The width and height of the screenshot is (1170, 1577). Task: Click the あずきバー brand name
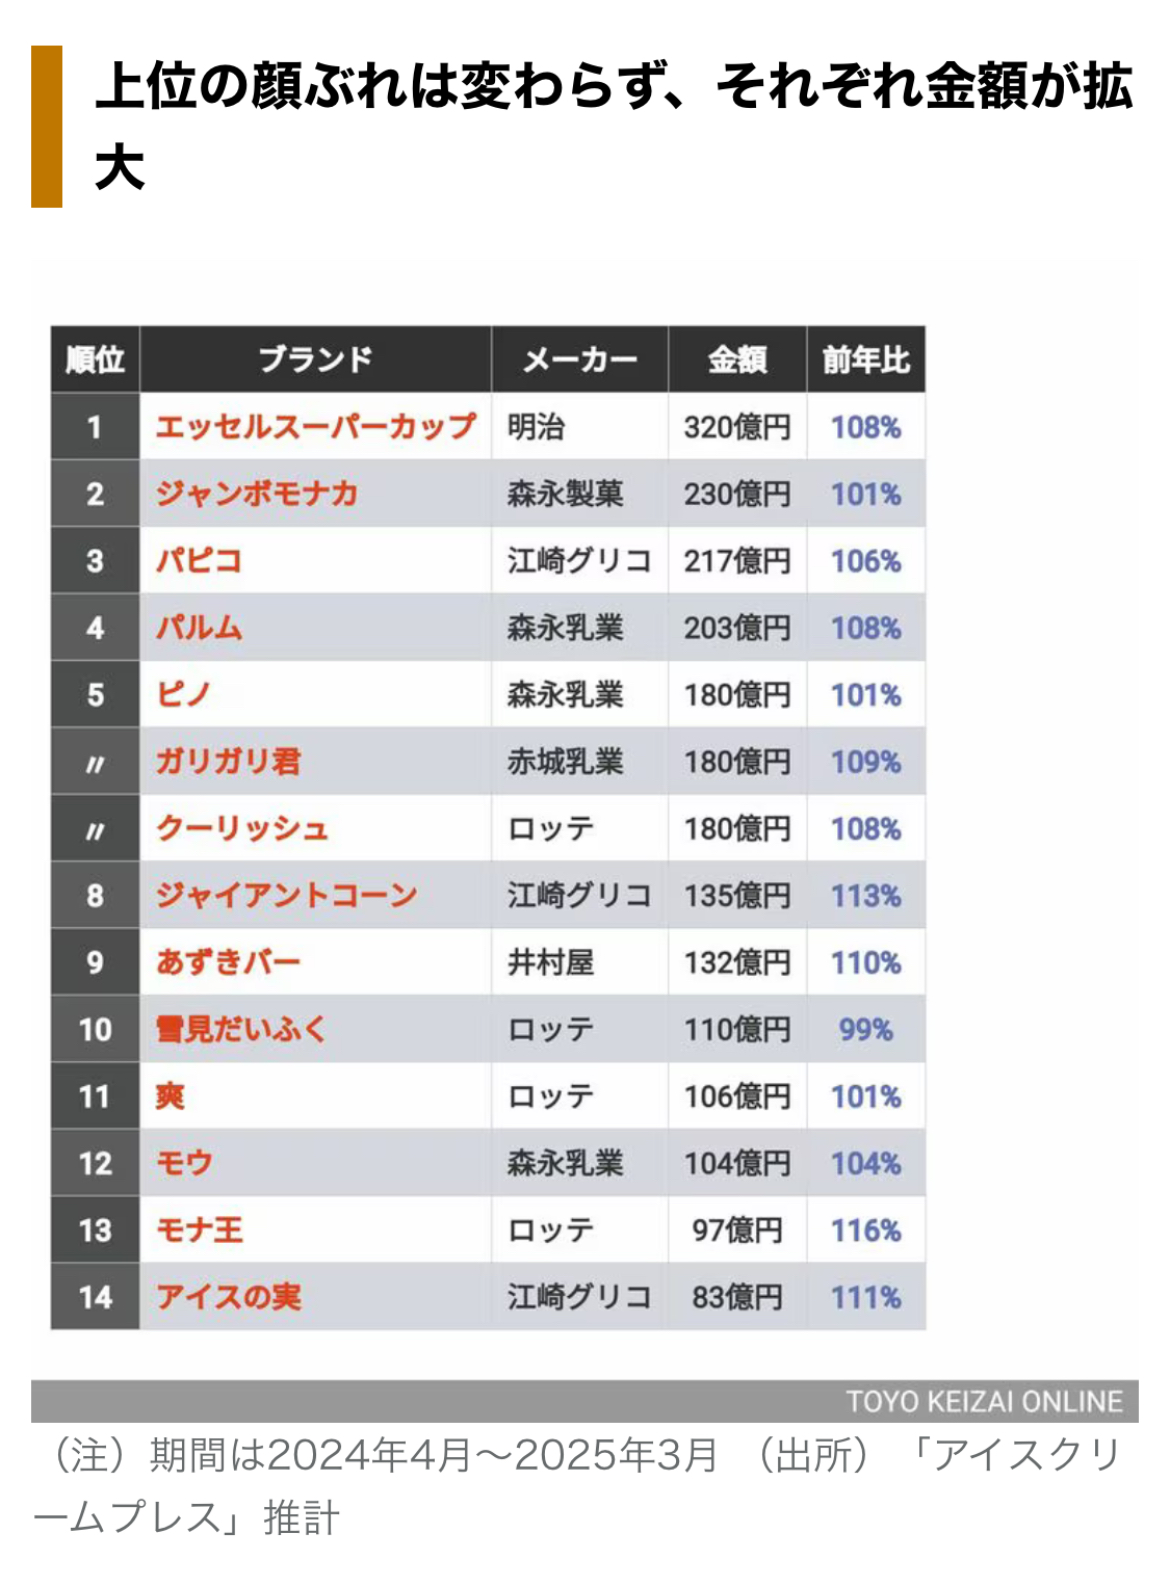[228, 962]
